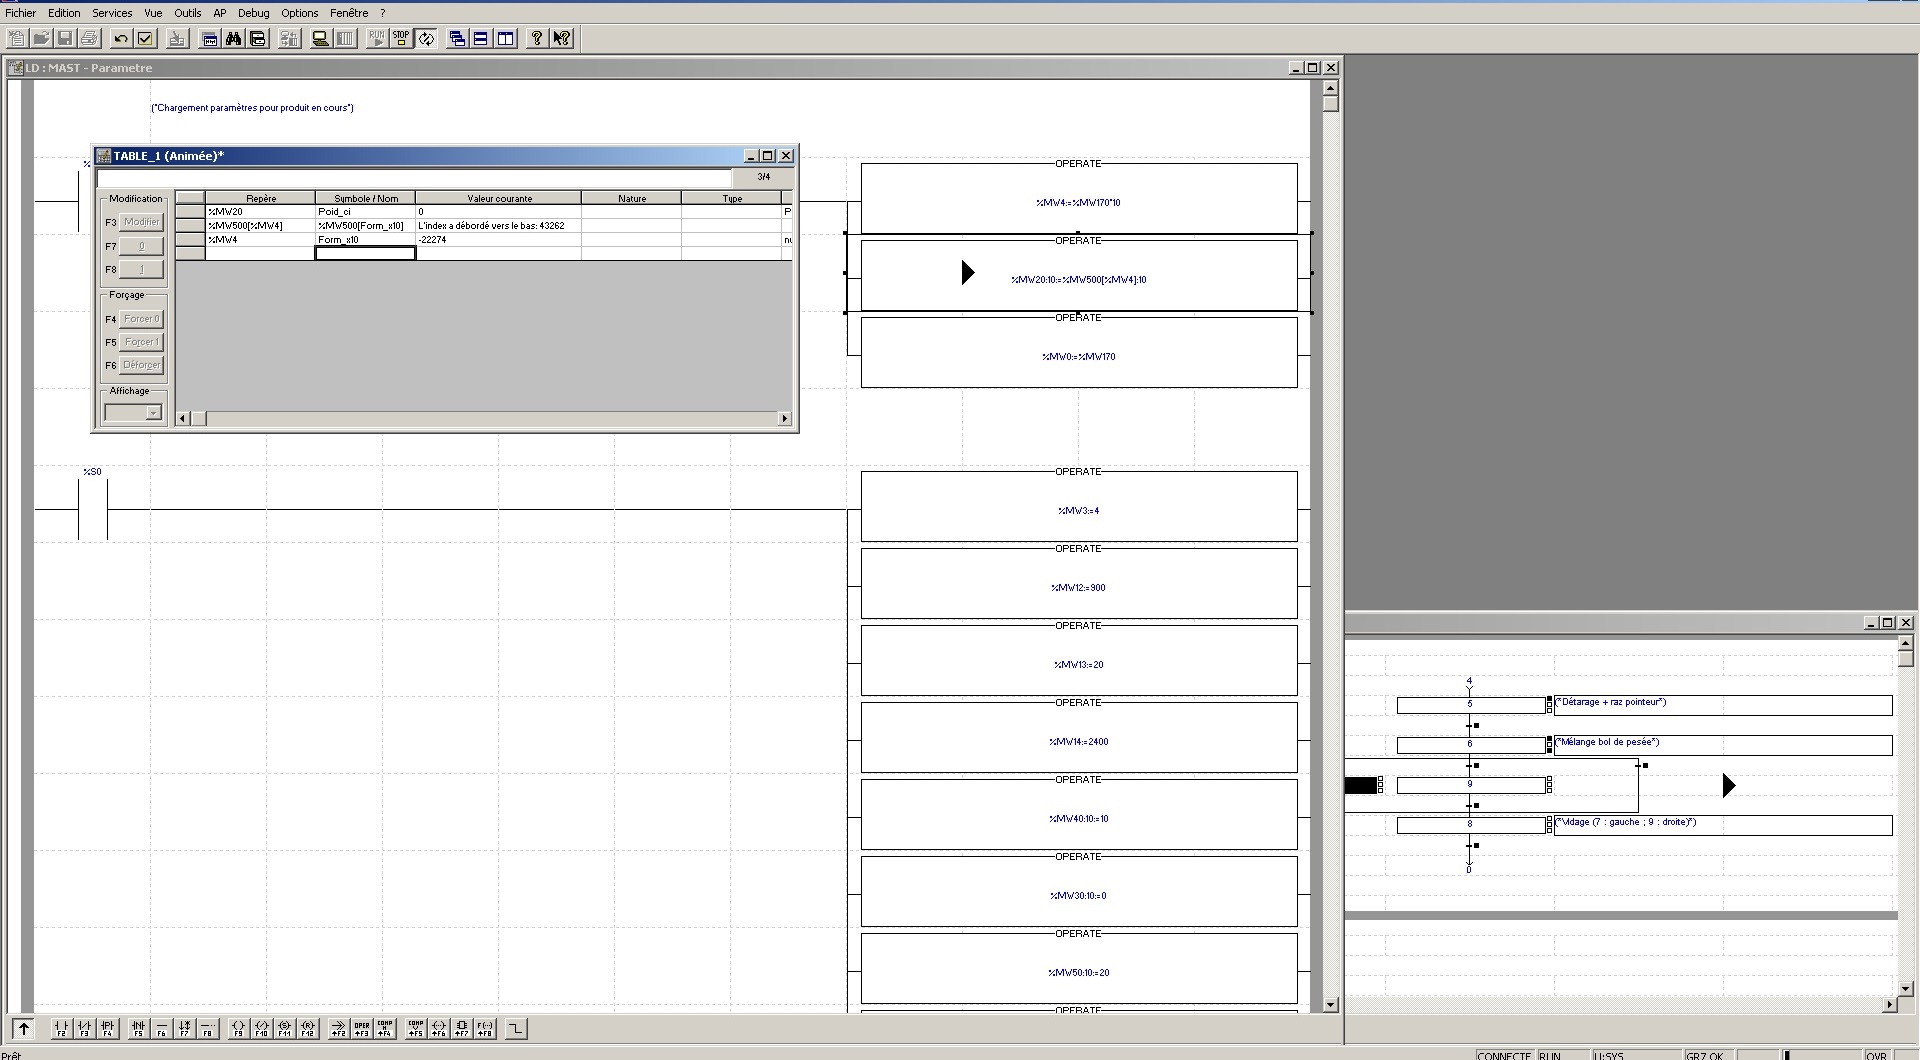Insert a normally closed contact (F3)
The image size is (1920, 1060).
84,1028
